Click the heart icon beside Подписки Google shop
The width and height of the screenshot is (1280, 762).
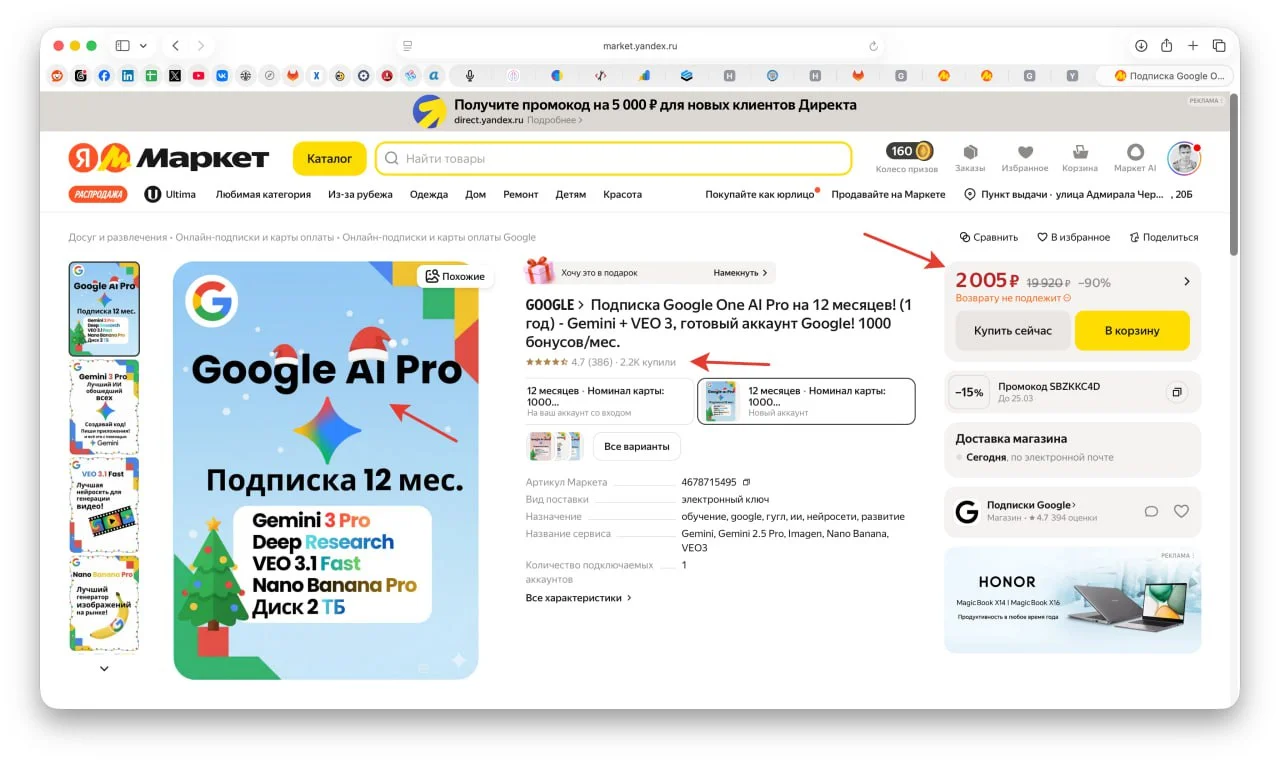pyautogui.click(x=1181, y=511)
